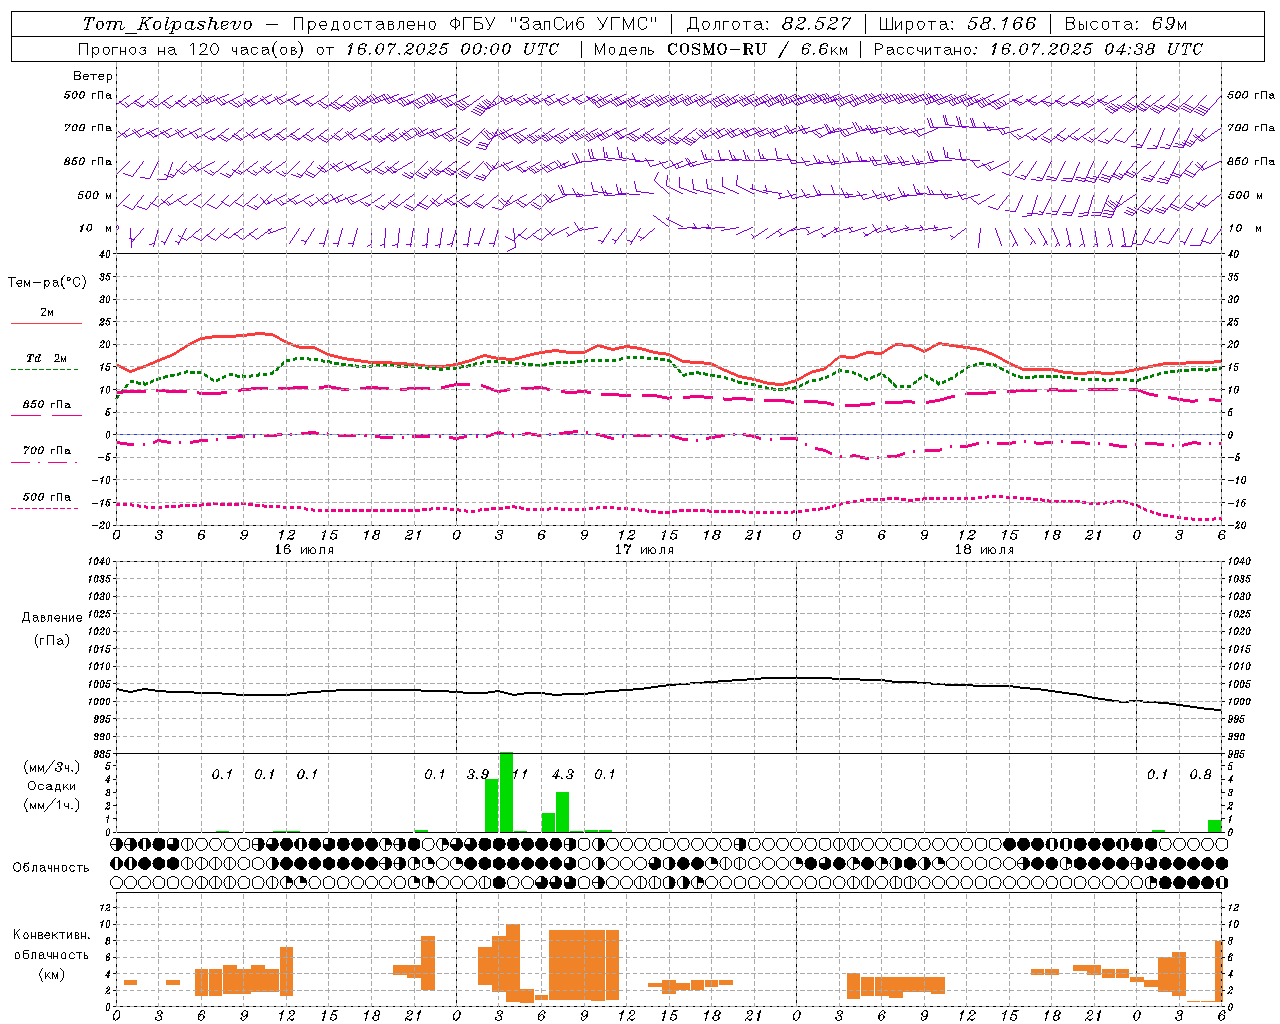Click the 700 гПа temperature legend label
Screen dimensions: 1280x1024
[47, 451]
